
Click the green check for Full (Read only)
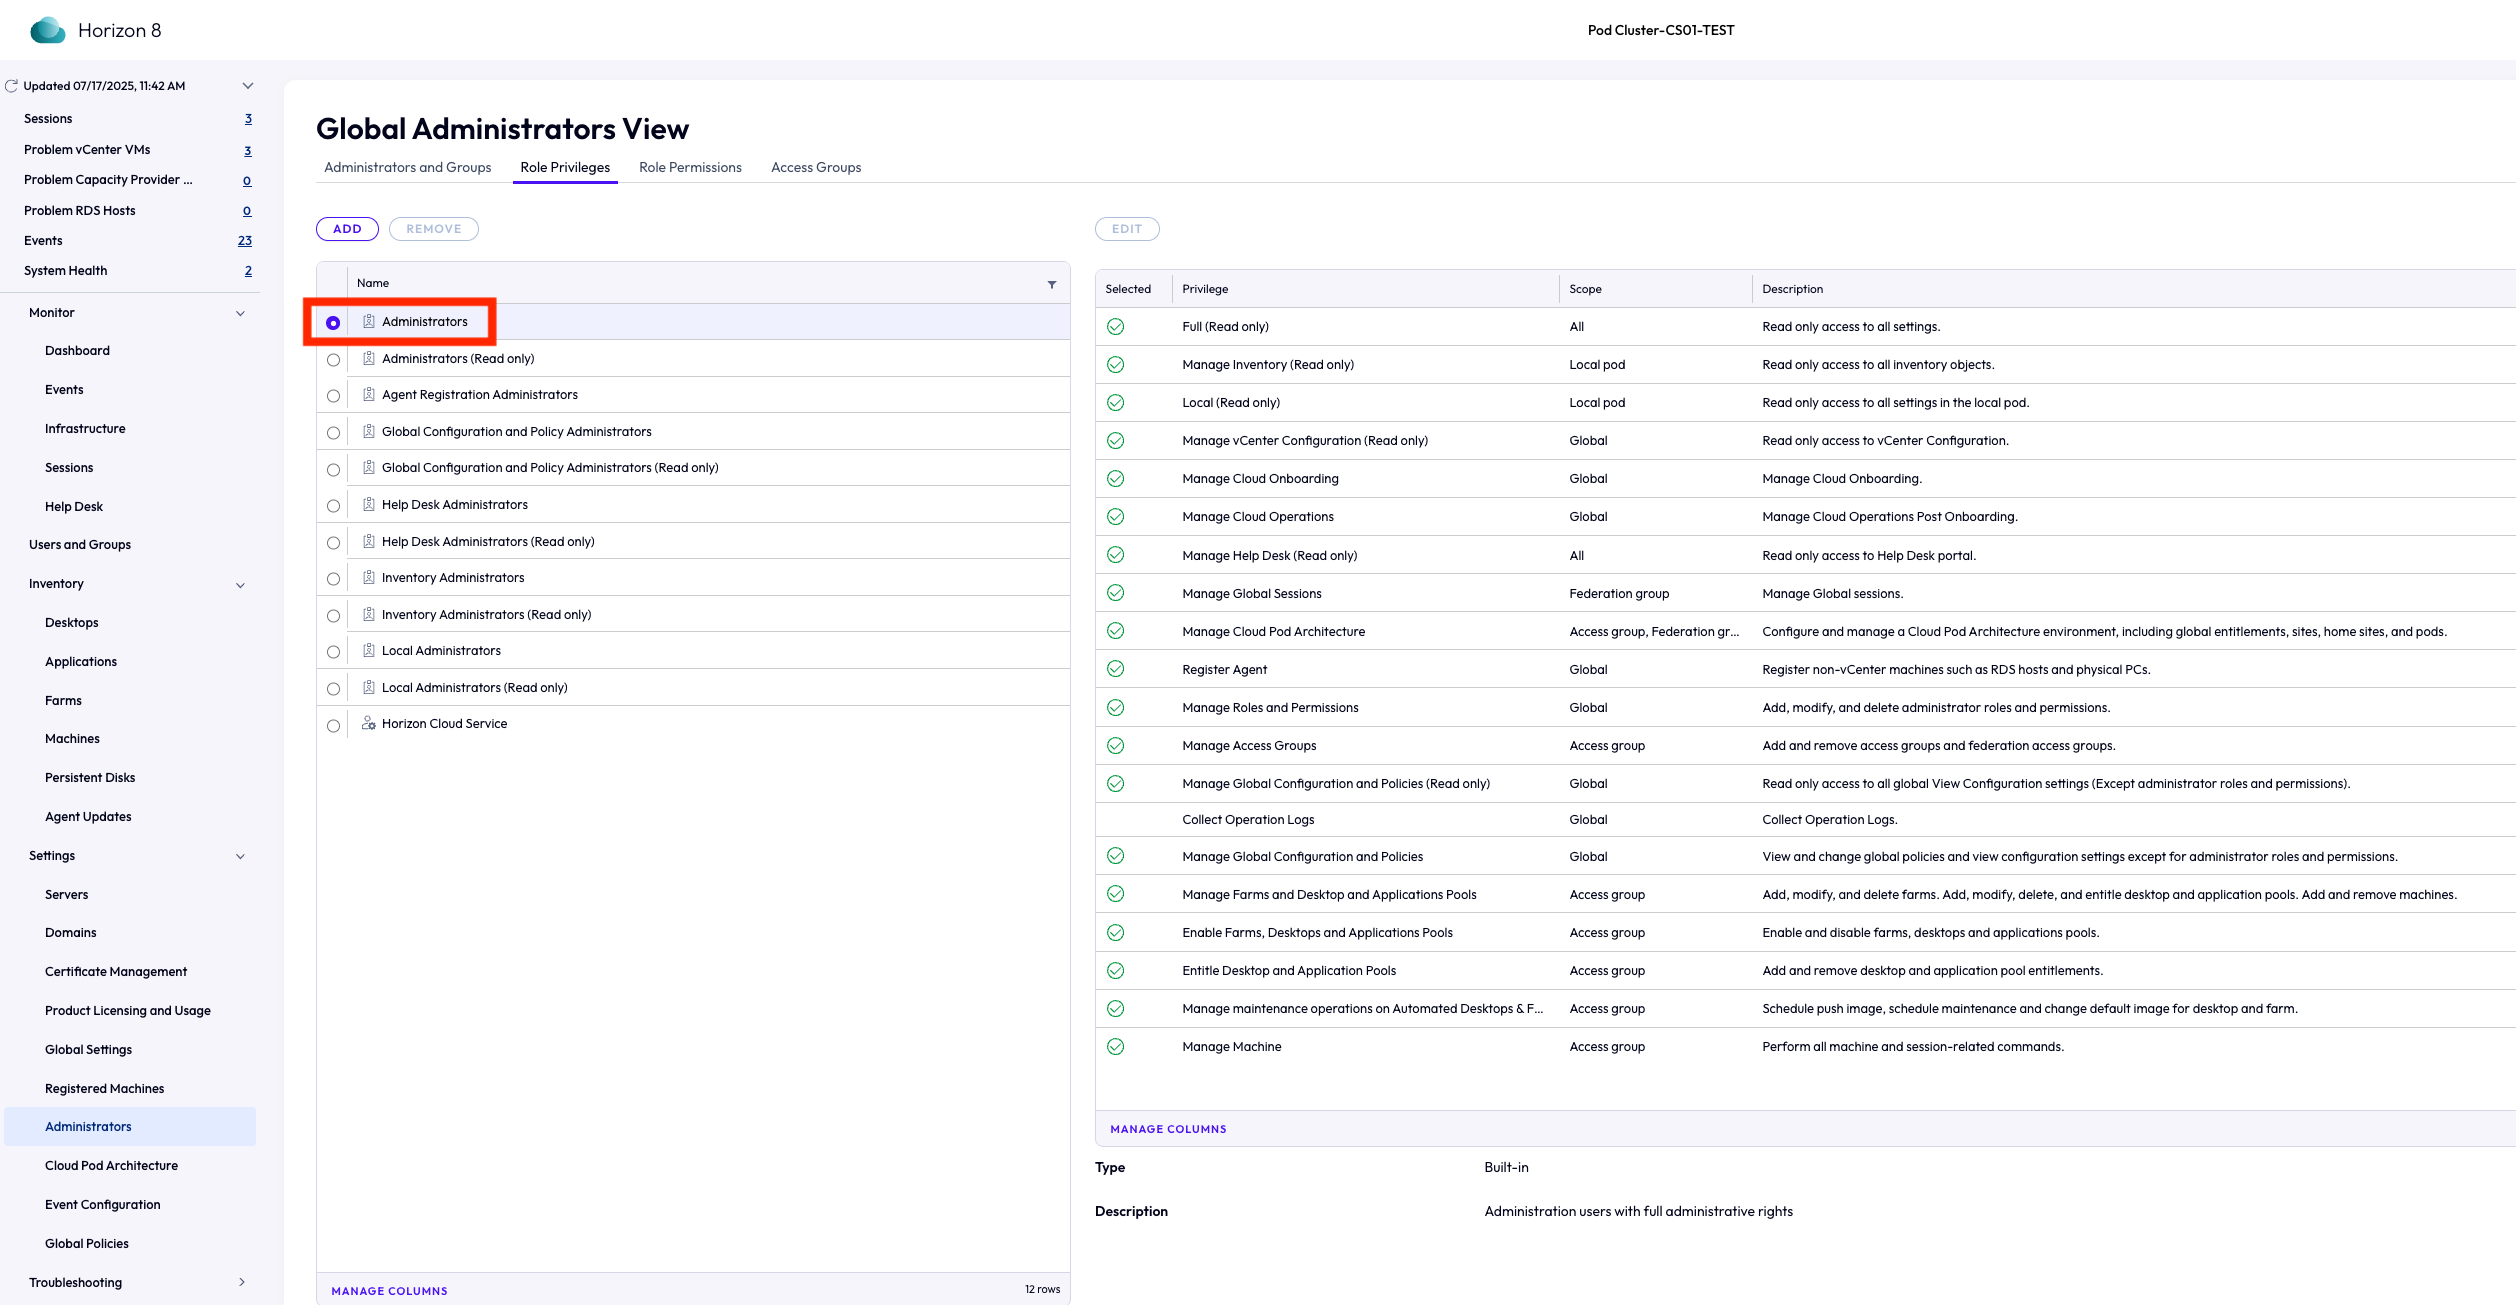pyautogui.click(x=1115, y=327)
